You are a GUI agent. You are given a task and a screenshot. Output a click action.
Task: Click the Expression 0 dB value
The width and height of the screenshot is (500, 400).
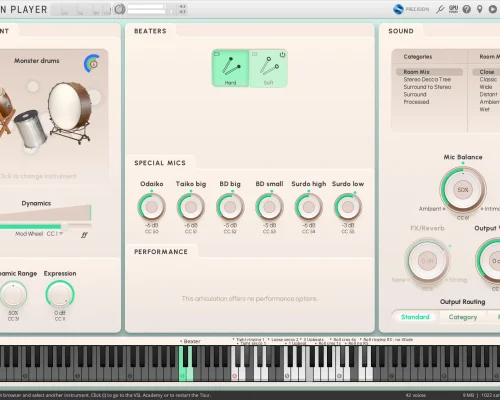click(60, 313)
